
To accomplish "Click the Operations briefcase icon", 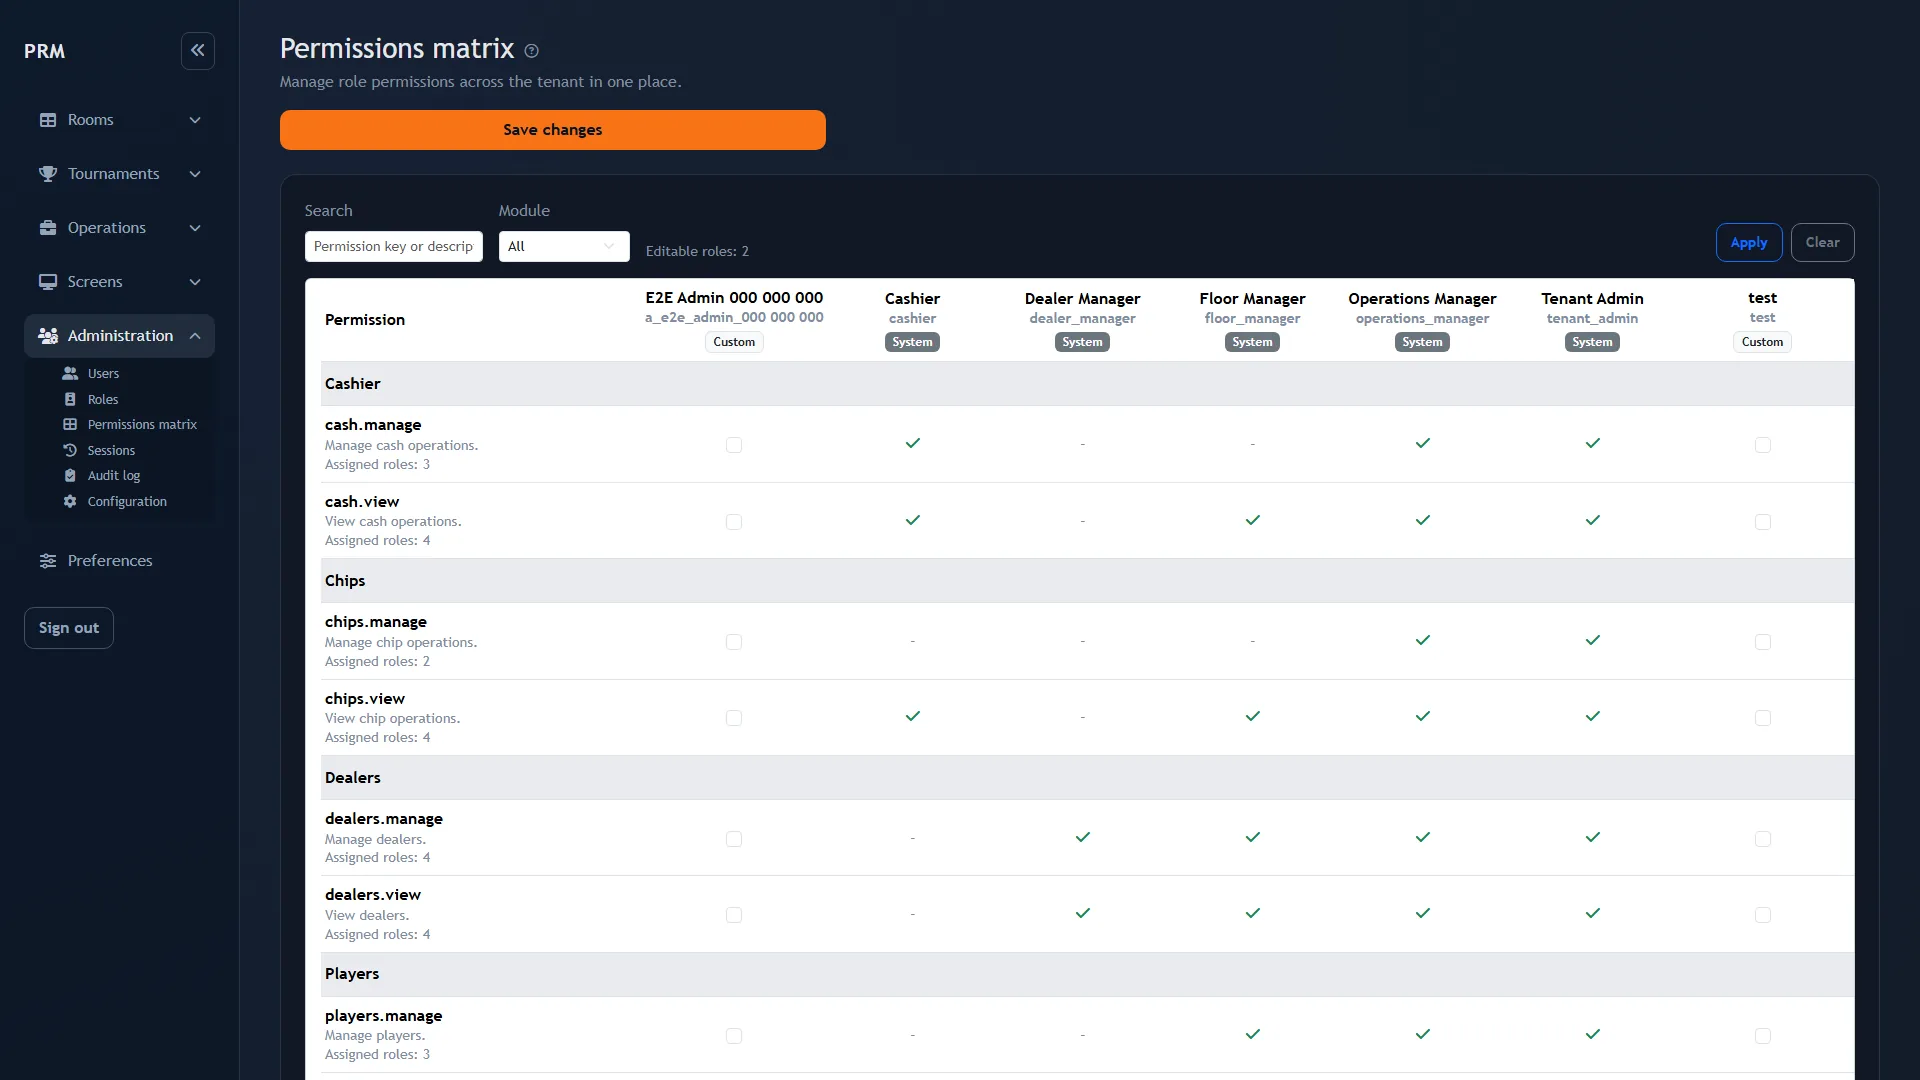I will click(48, 228).
